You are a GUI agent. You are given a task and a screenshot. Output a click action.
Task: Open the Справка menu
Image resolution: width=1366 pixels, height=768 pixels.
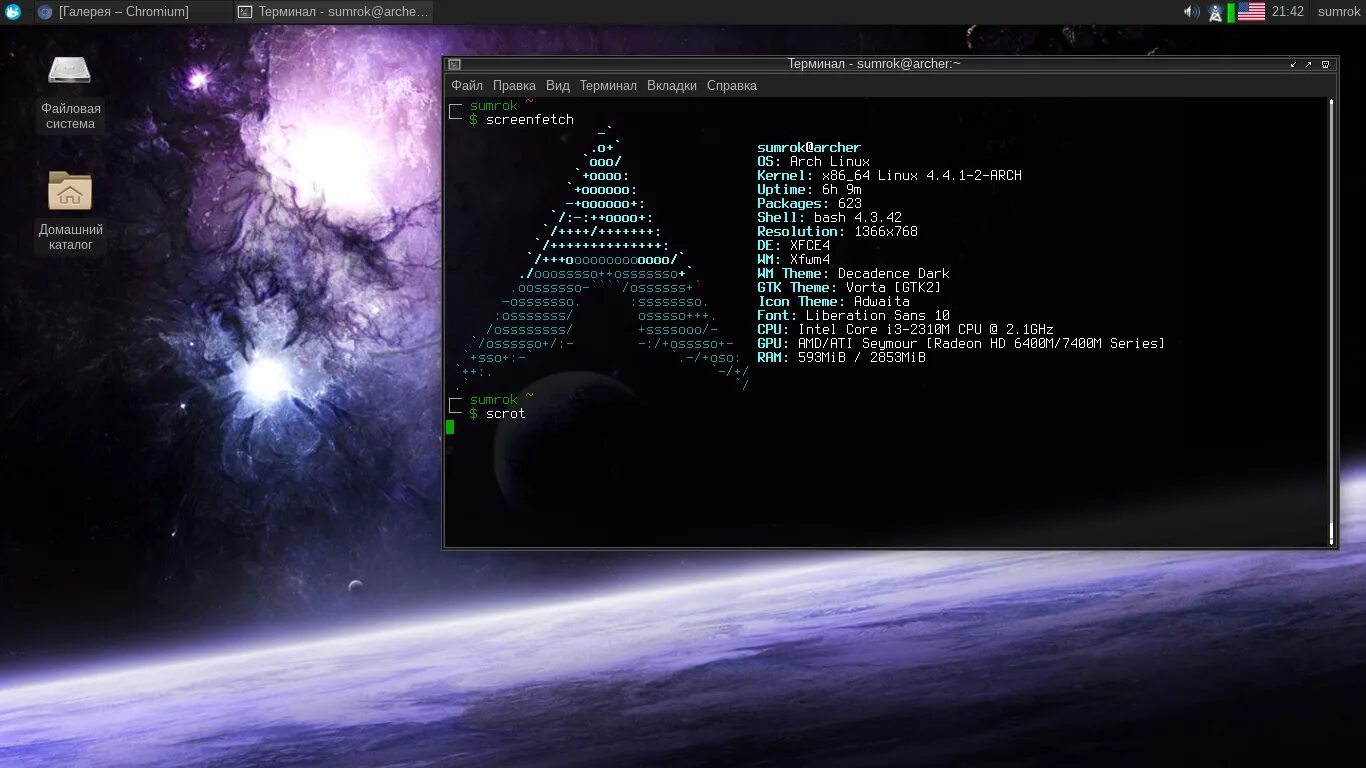732,86
